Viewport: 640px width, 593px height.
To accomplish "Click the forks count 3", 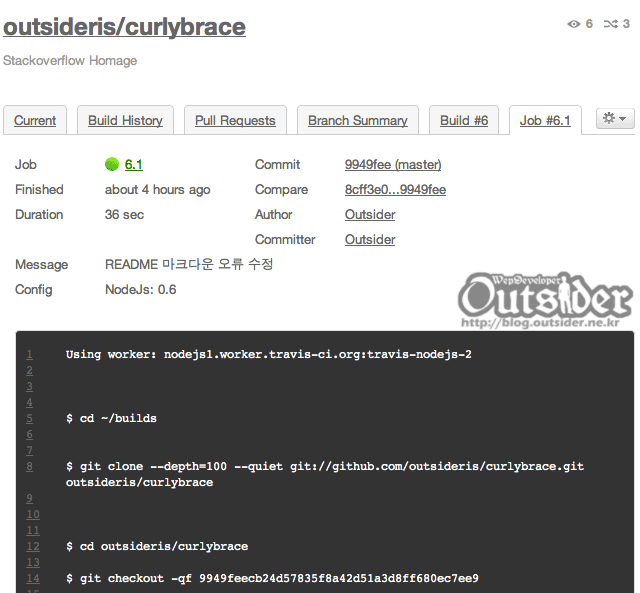I will [626, 24].
